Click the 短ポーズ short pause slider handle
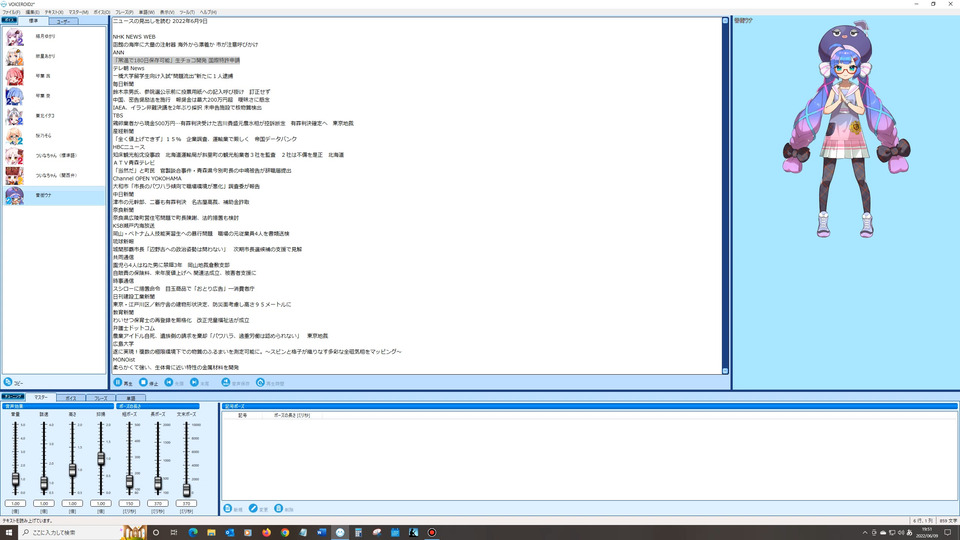Image resolution: width=960 pixels, height=540 pixels. (x=129, y=482)
